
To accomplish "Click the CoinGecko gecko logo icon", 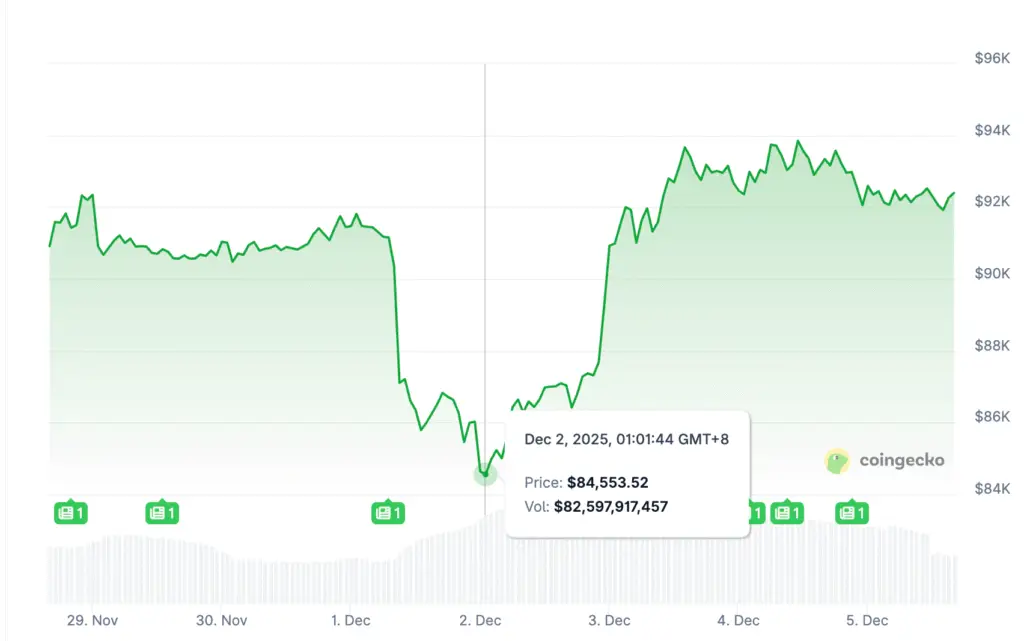I will pos(837,461).
